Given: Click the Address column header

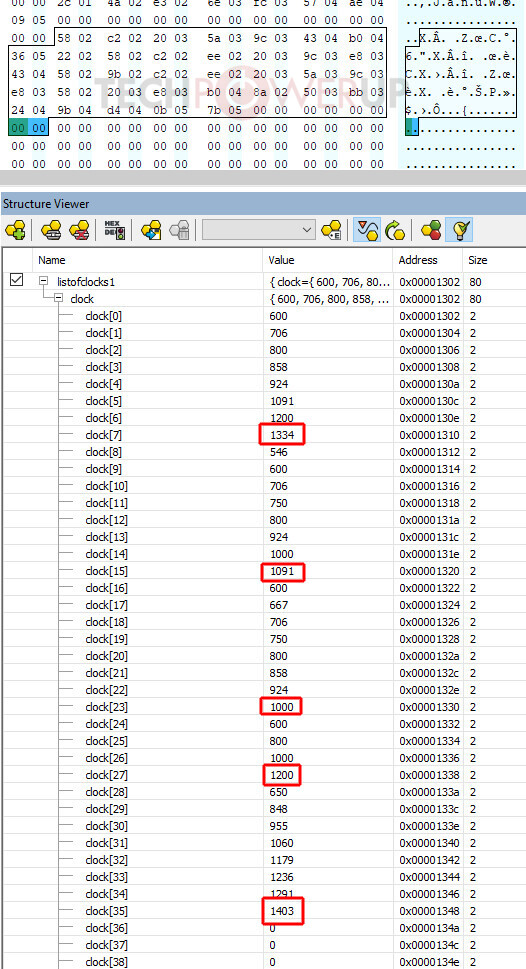Looking at the screenshot, I should click(428, 260).
